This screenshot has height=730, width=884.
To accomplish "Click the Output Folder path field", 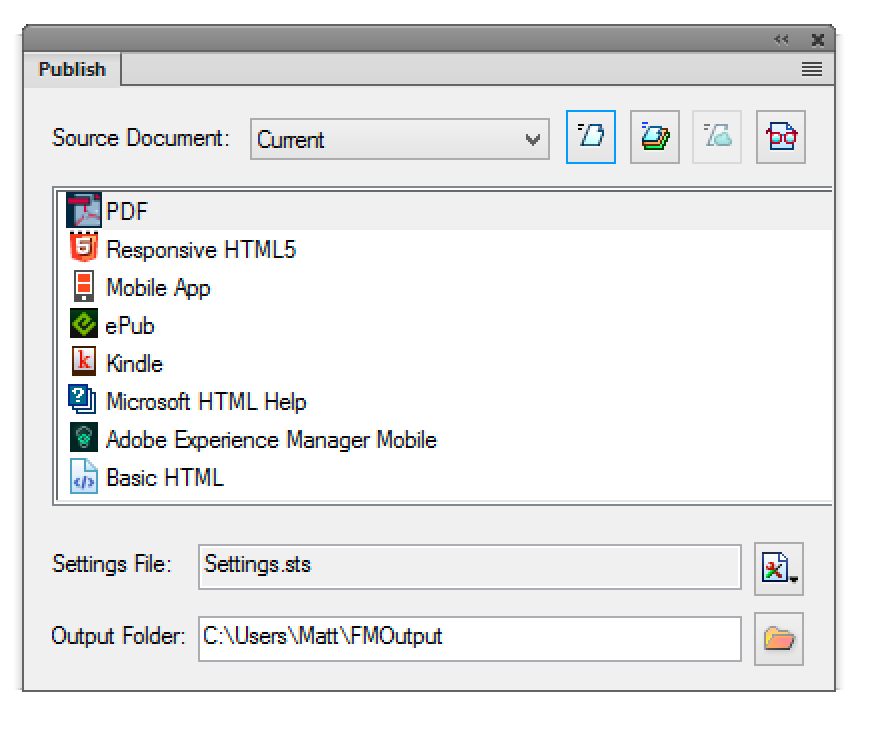I will (470, 636).
